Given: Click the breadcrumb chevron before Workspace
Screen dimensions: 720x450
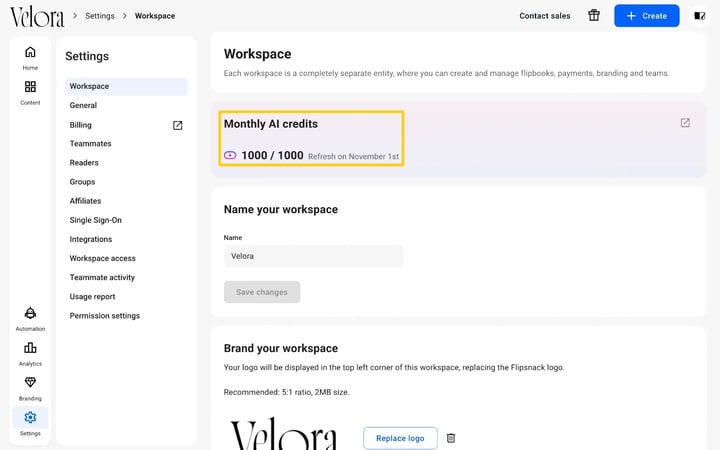Looking at the screenshot, I should 124,16.
